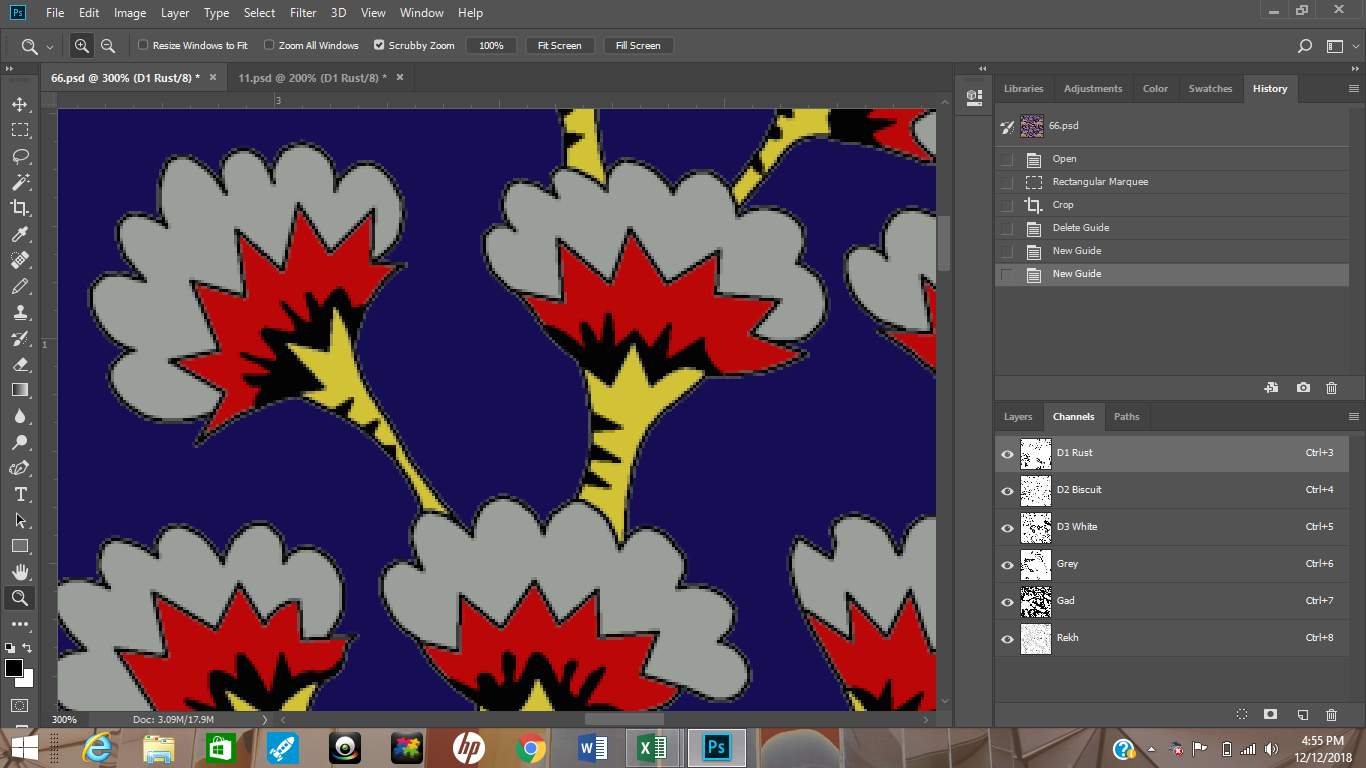Click the foreground color swatch
Screen dimensions: 1366x768
[14, 668]
